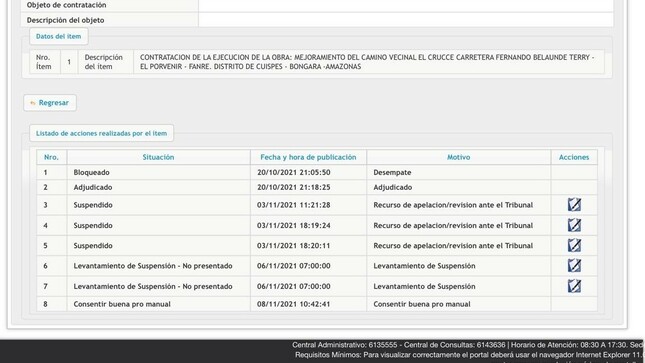645x363 pixels.
Task: Open document icon for row 7 Levantamiento
Action: coord(574,286)
